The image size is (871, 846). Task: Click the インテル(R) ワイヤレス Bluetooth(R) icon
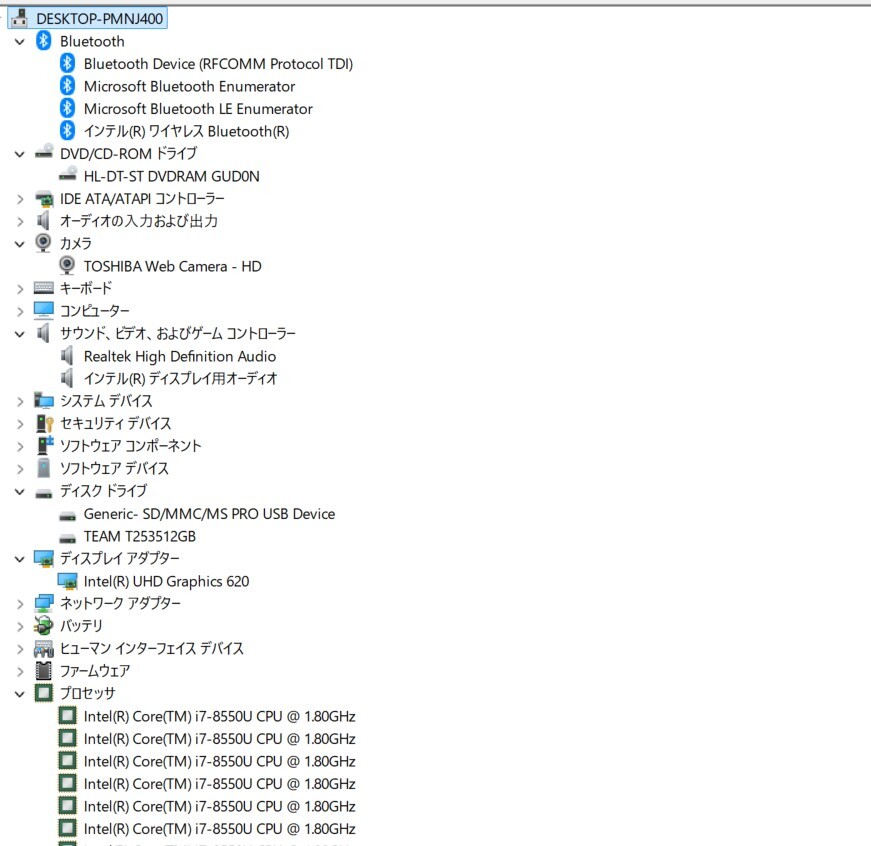67,131
